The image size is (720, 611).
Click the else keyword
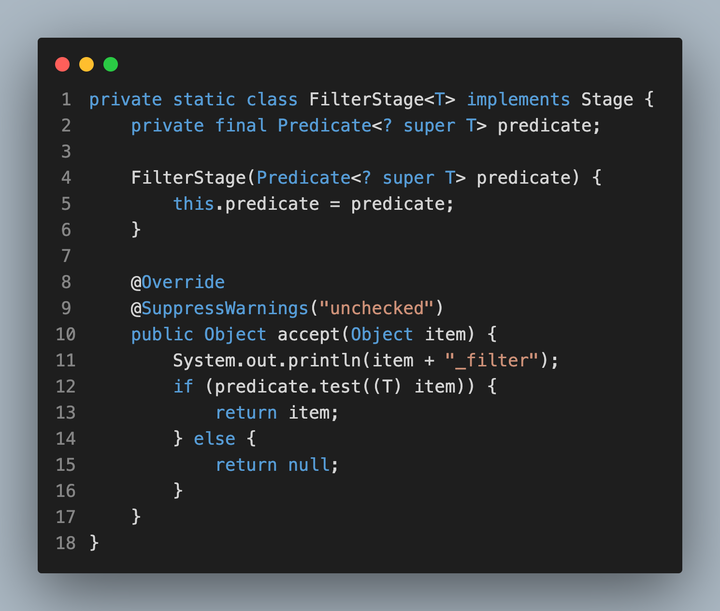pos(215,438)
